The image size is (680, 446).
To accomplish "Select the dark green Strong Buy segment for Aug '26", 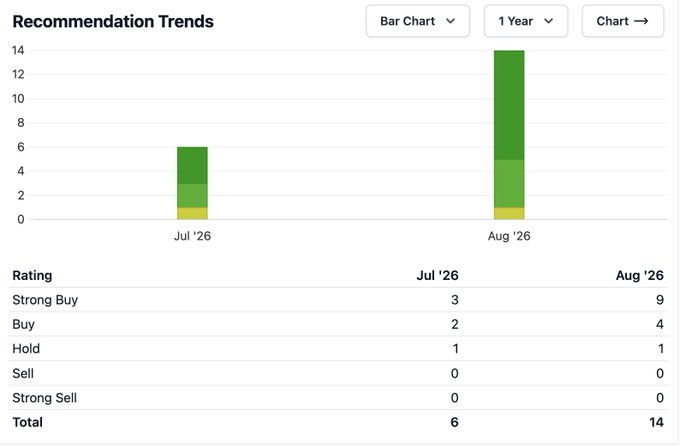I will tap(509, 105).
